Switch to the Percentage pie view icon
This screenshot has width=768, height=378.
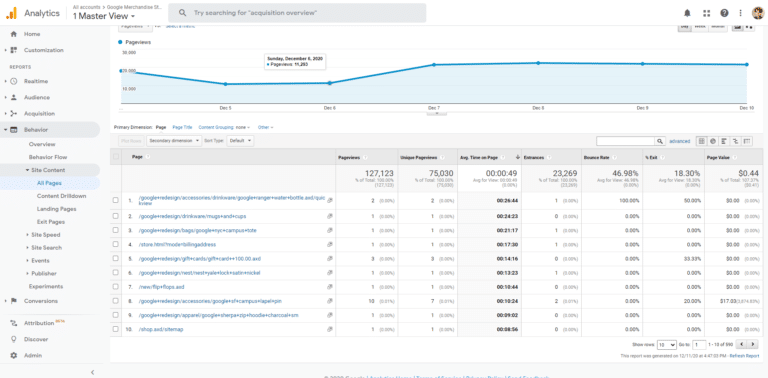point(713,141)
